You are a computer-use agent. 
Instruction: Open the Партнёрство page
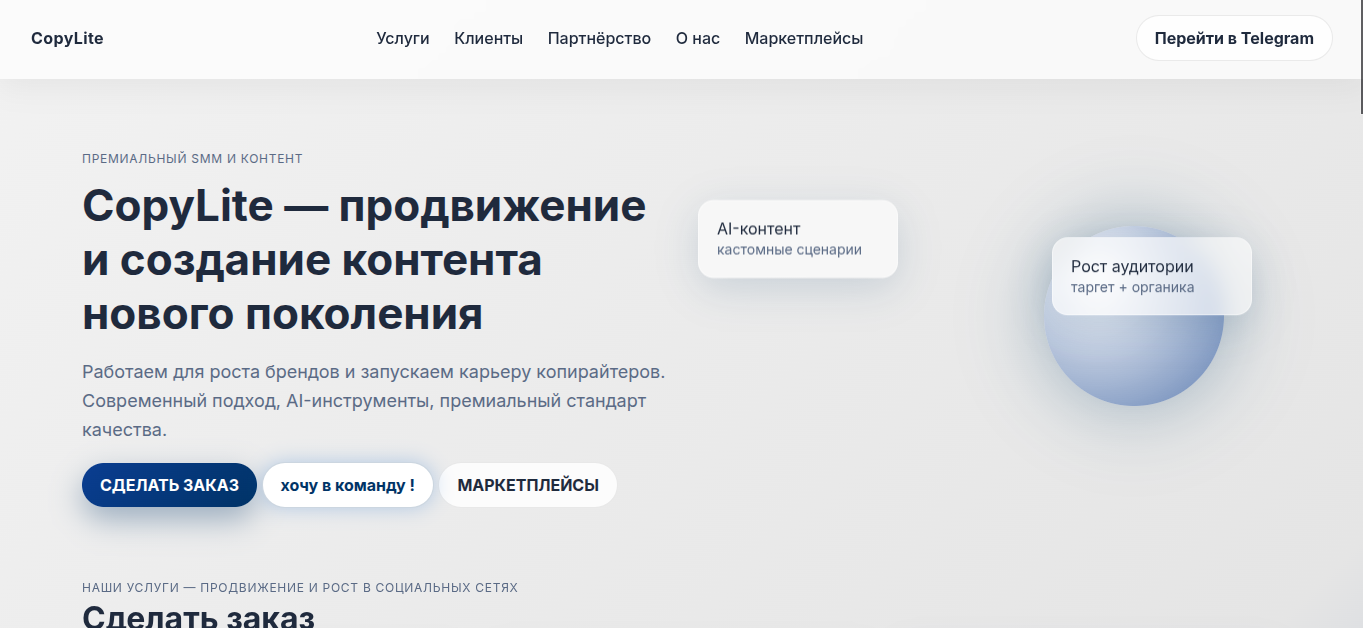pyautogui.click(x=599, y=38)
